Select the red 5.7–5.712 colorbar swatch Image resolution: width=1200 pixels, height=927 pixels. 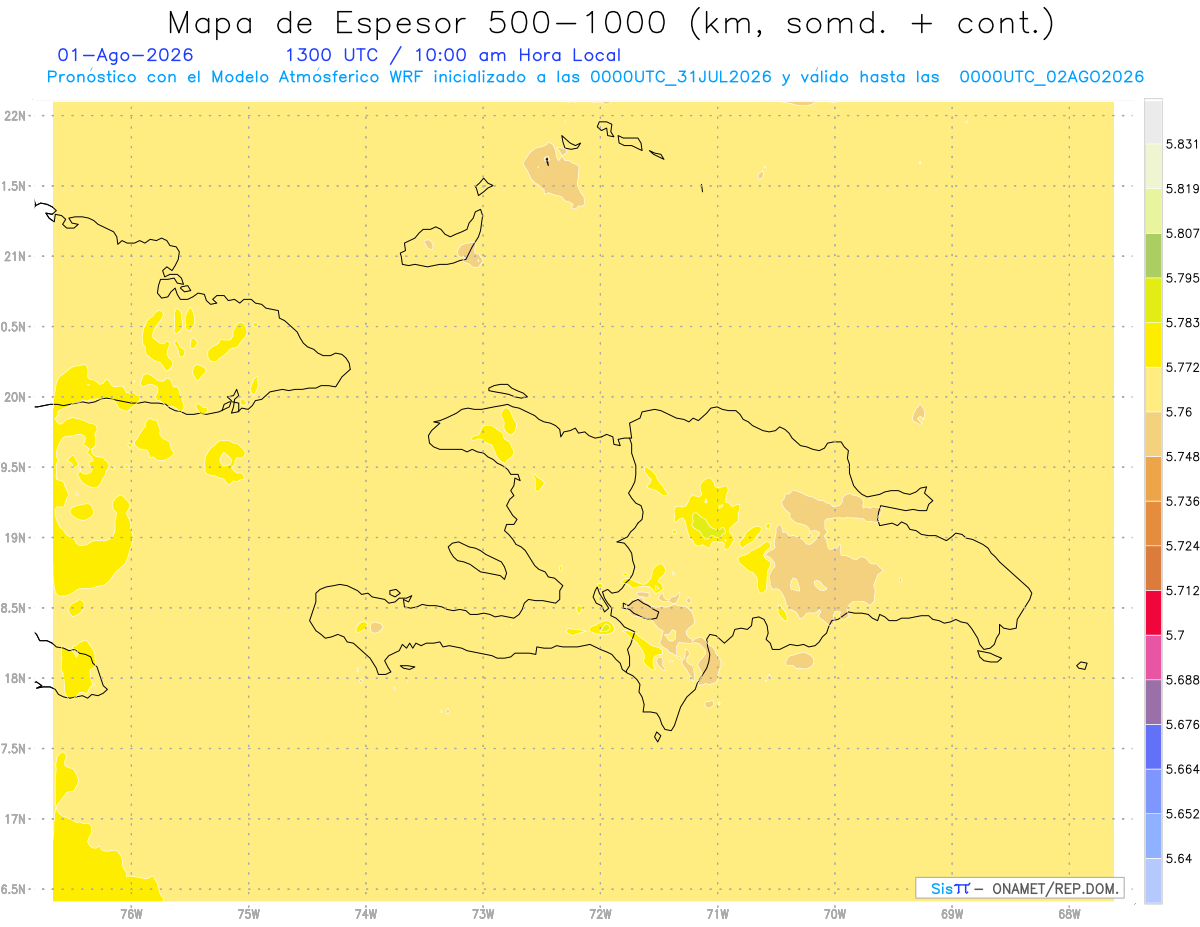click(x=1153, y=612)
